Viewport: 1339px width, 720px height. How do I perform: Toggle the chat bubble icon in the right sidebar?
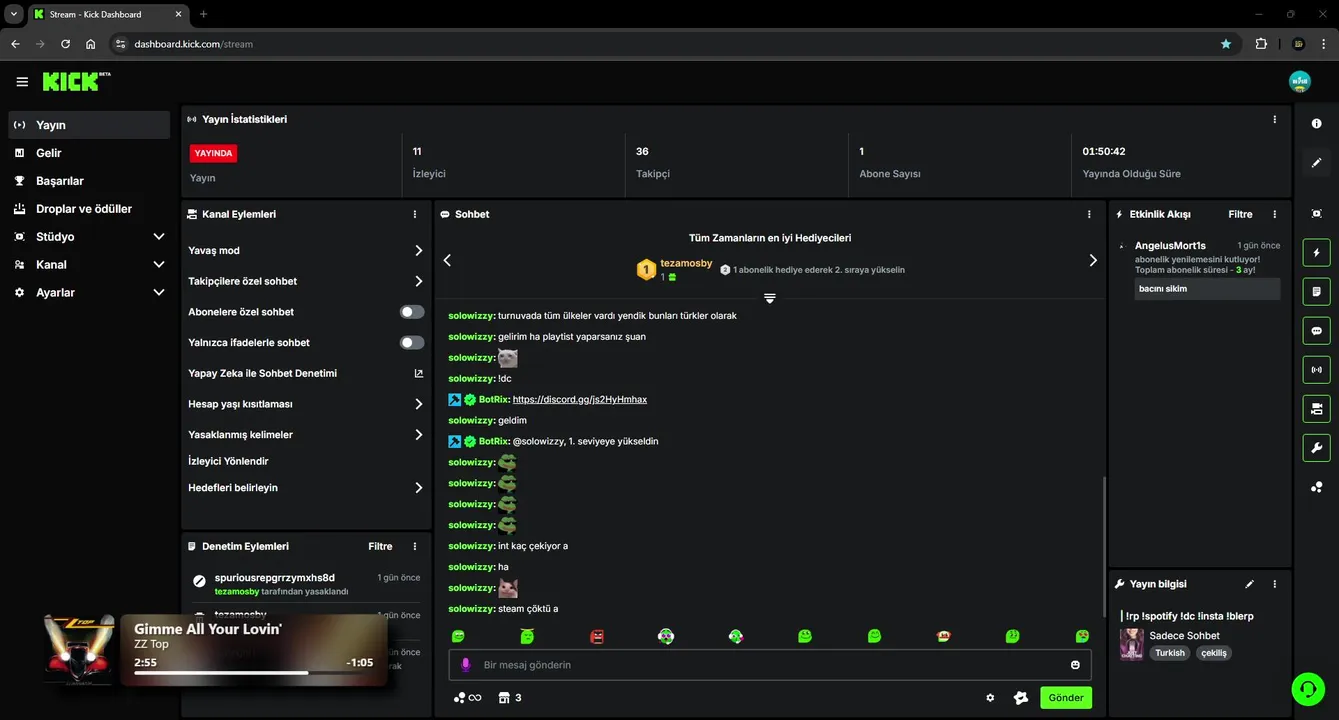click(x=1316, y=331)
